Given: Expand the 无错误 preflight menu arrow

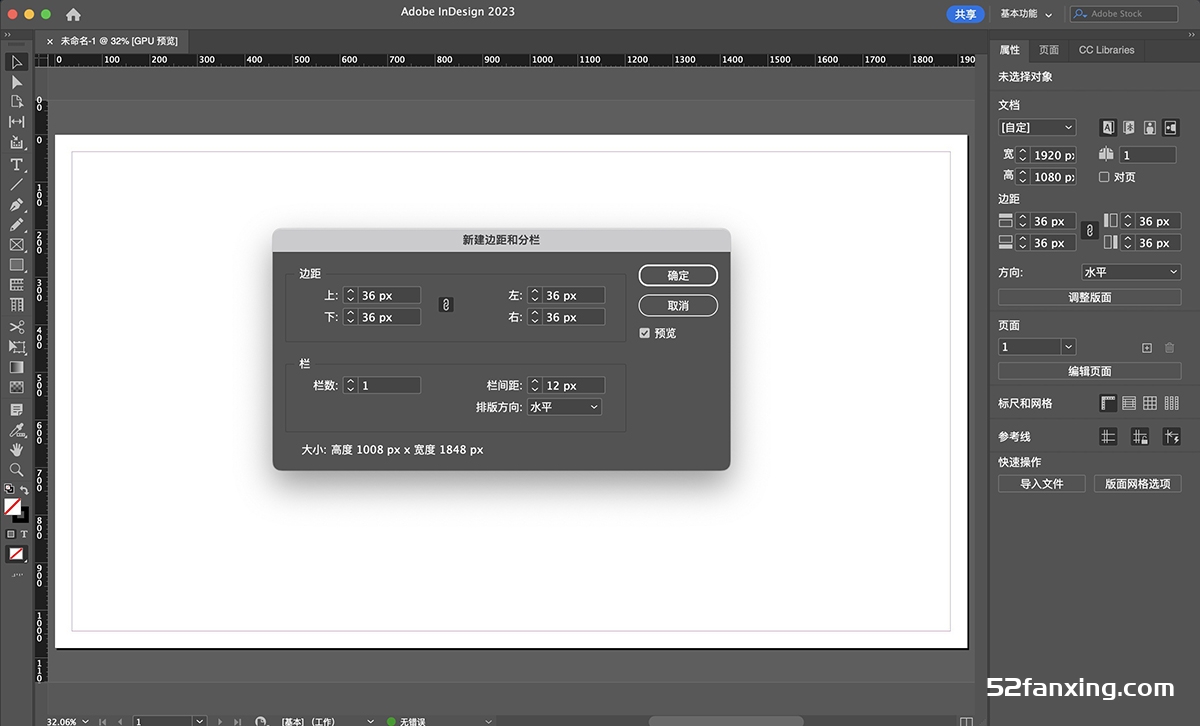Looking at the screenshot, I should click(x=488, y=721).
